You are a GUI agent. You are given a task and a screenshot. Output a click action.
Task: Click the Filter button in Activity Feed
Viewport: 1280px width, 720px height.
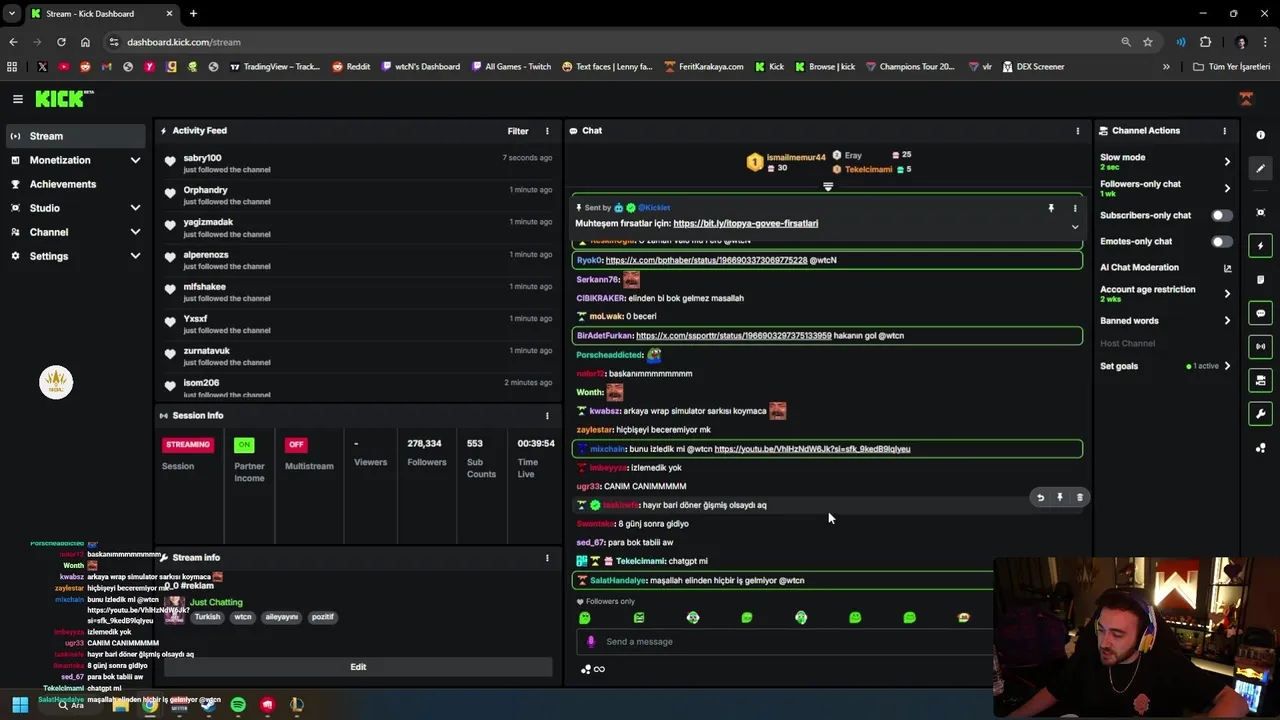[518, 131]
